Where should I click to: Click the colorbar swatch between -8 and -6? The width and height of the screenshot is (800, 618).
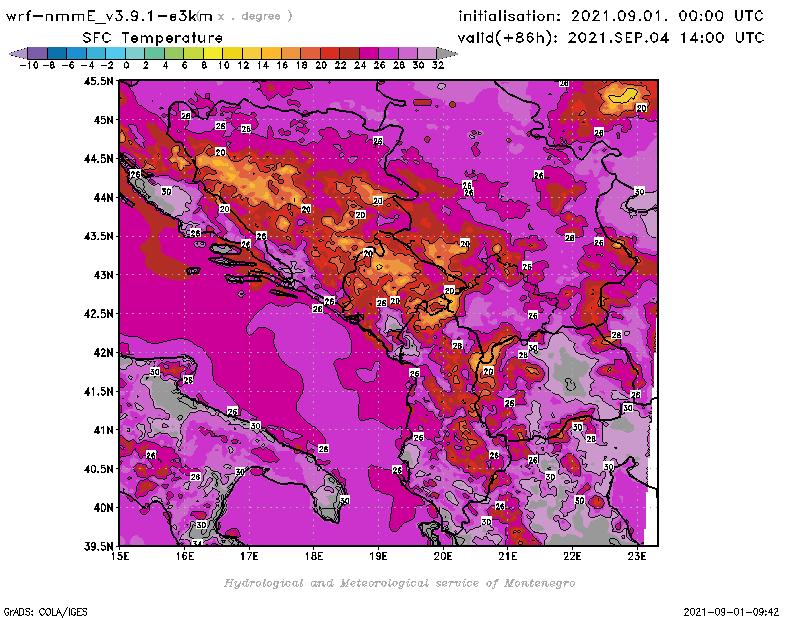57,53
